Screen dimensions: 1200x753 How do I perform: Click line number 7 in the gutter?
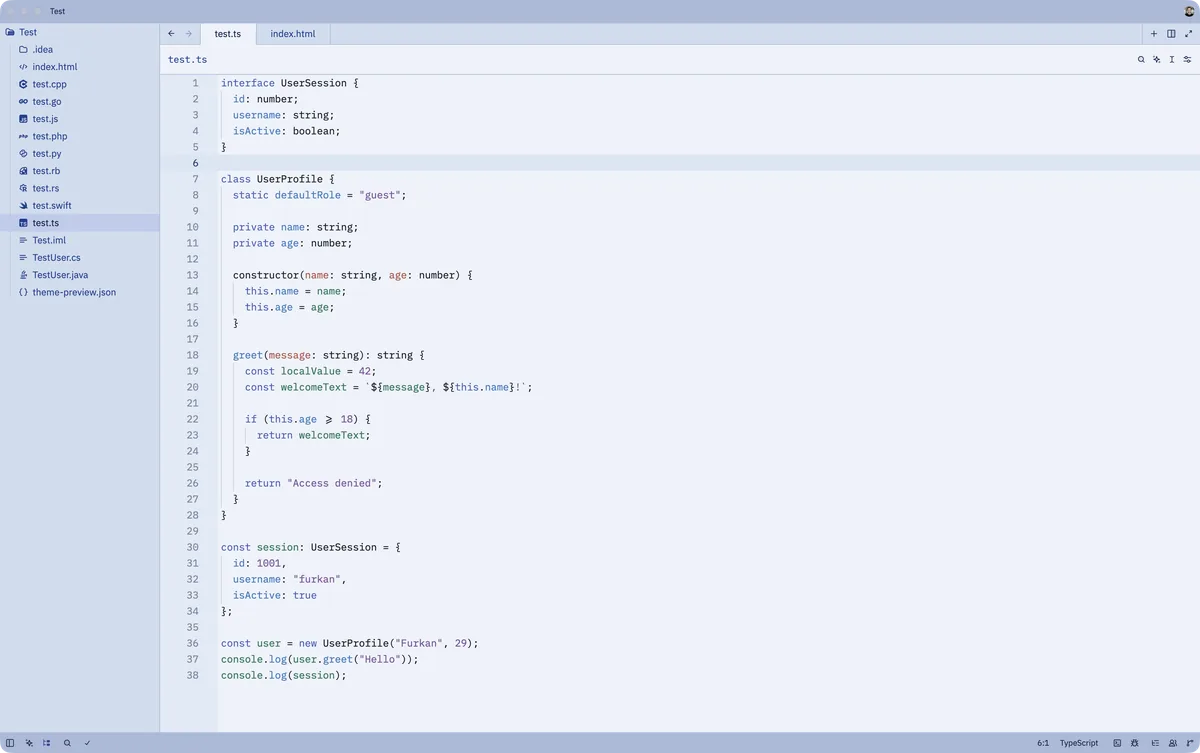(x=195, y=179)
